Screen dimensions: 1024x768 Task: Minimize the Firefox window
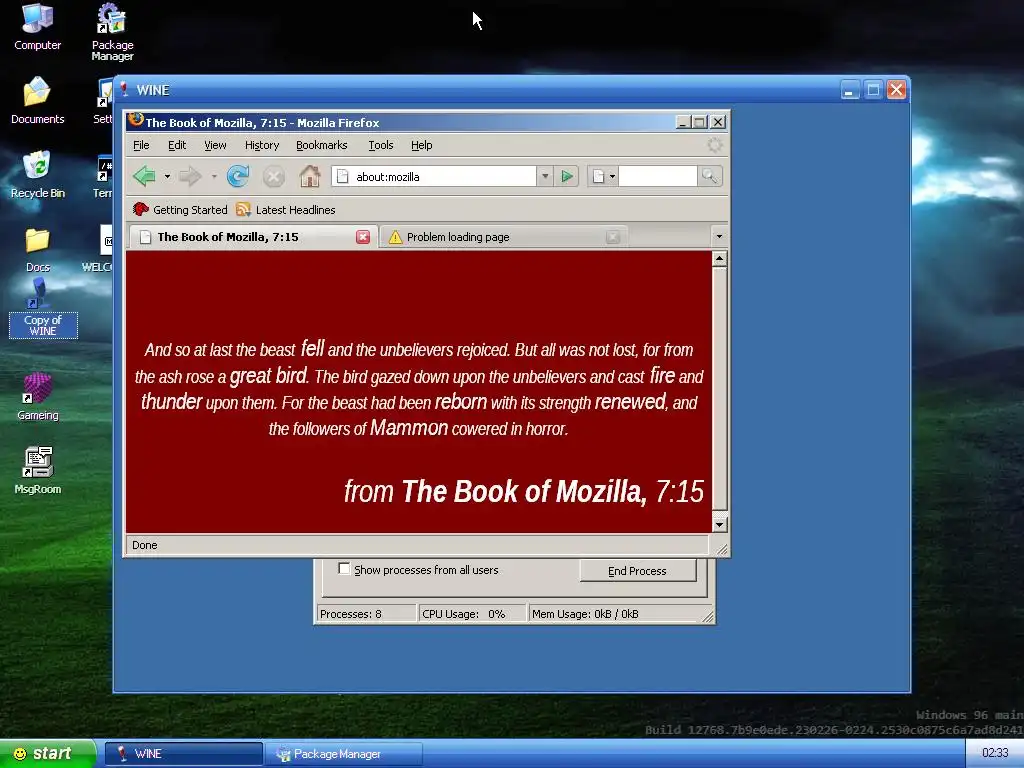[x=683, y=122]
